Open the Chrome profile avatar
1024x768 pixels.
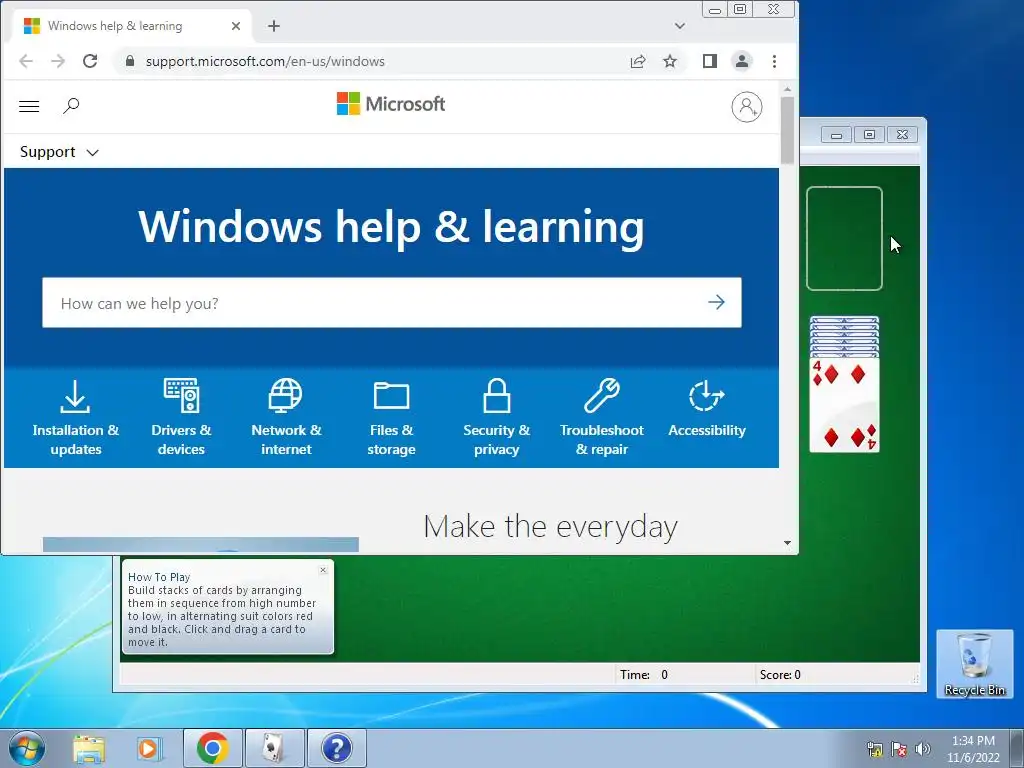point(742,61)
